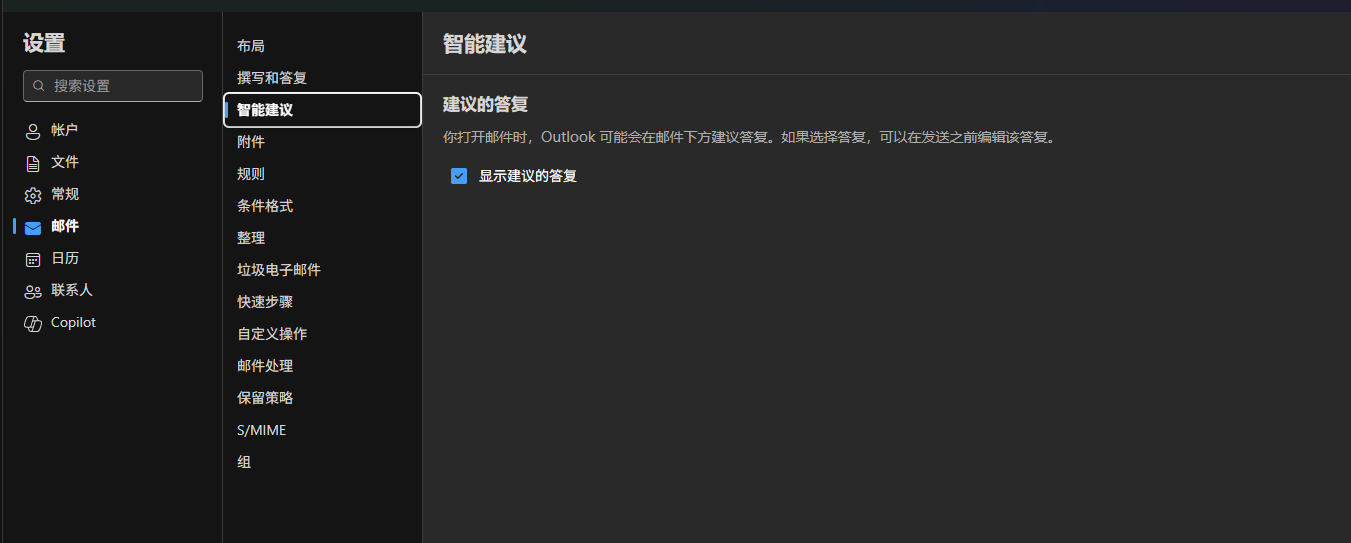Click the 显示建议的答复 label text

tap(528, 176)
